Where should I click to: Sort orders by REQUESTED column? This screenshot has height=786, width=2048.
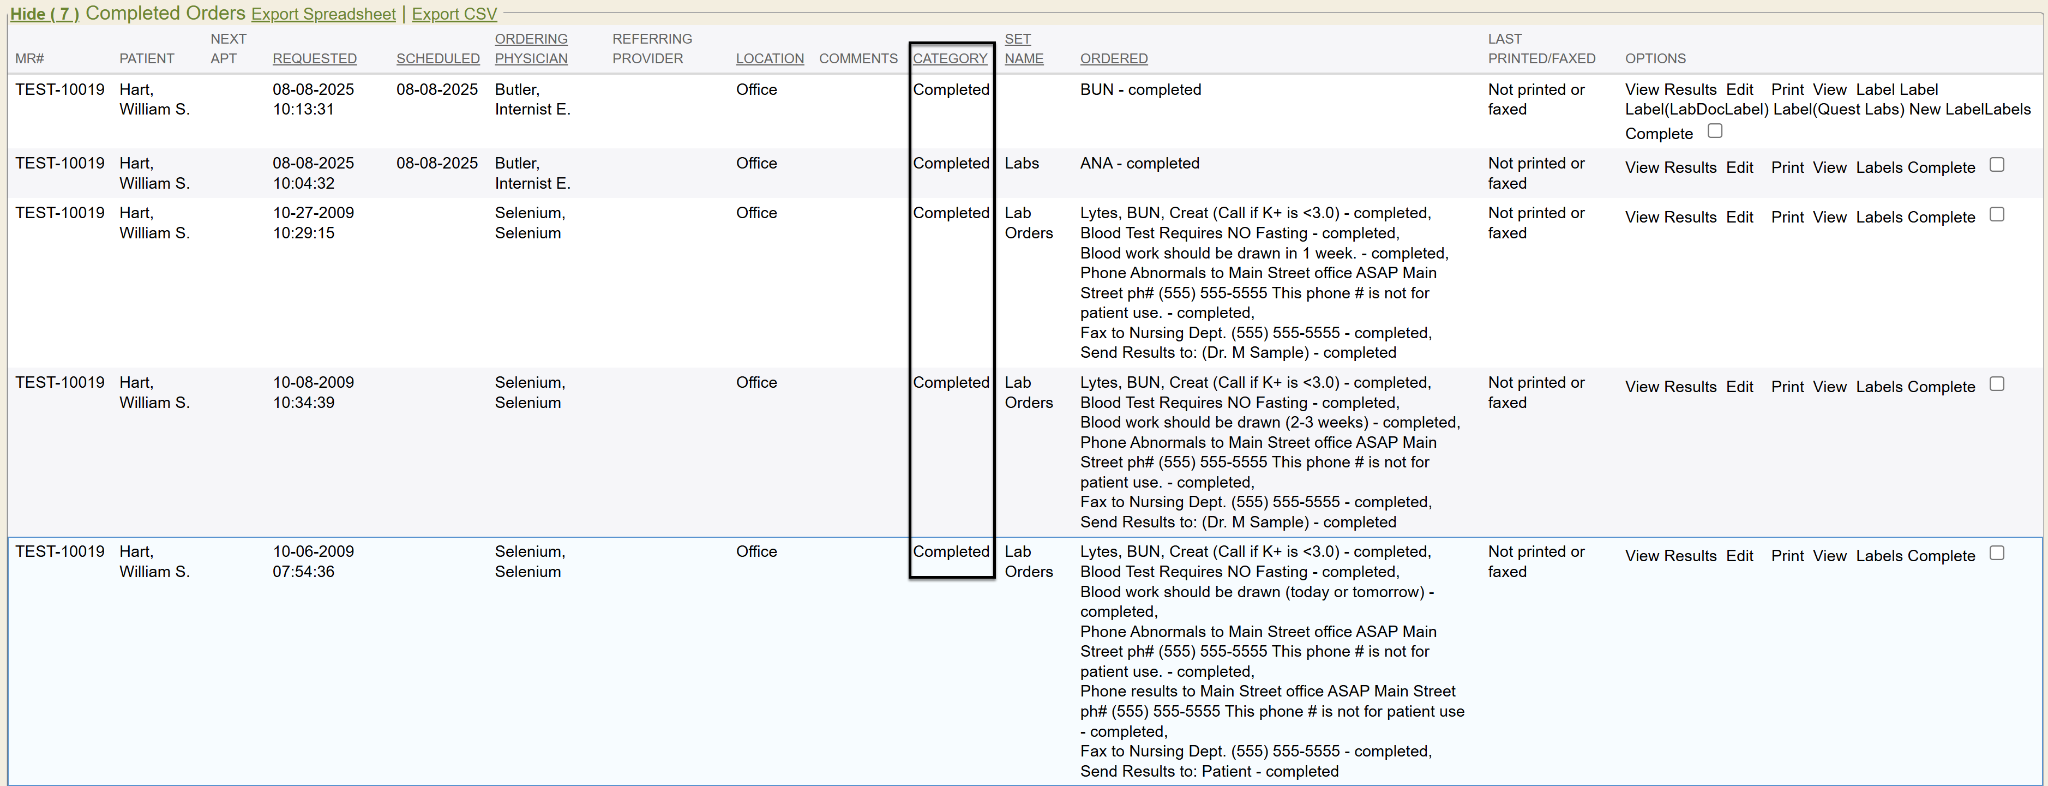pyautogui.click(x=314, y=59)
